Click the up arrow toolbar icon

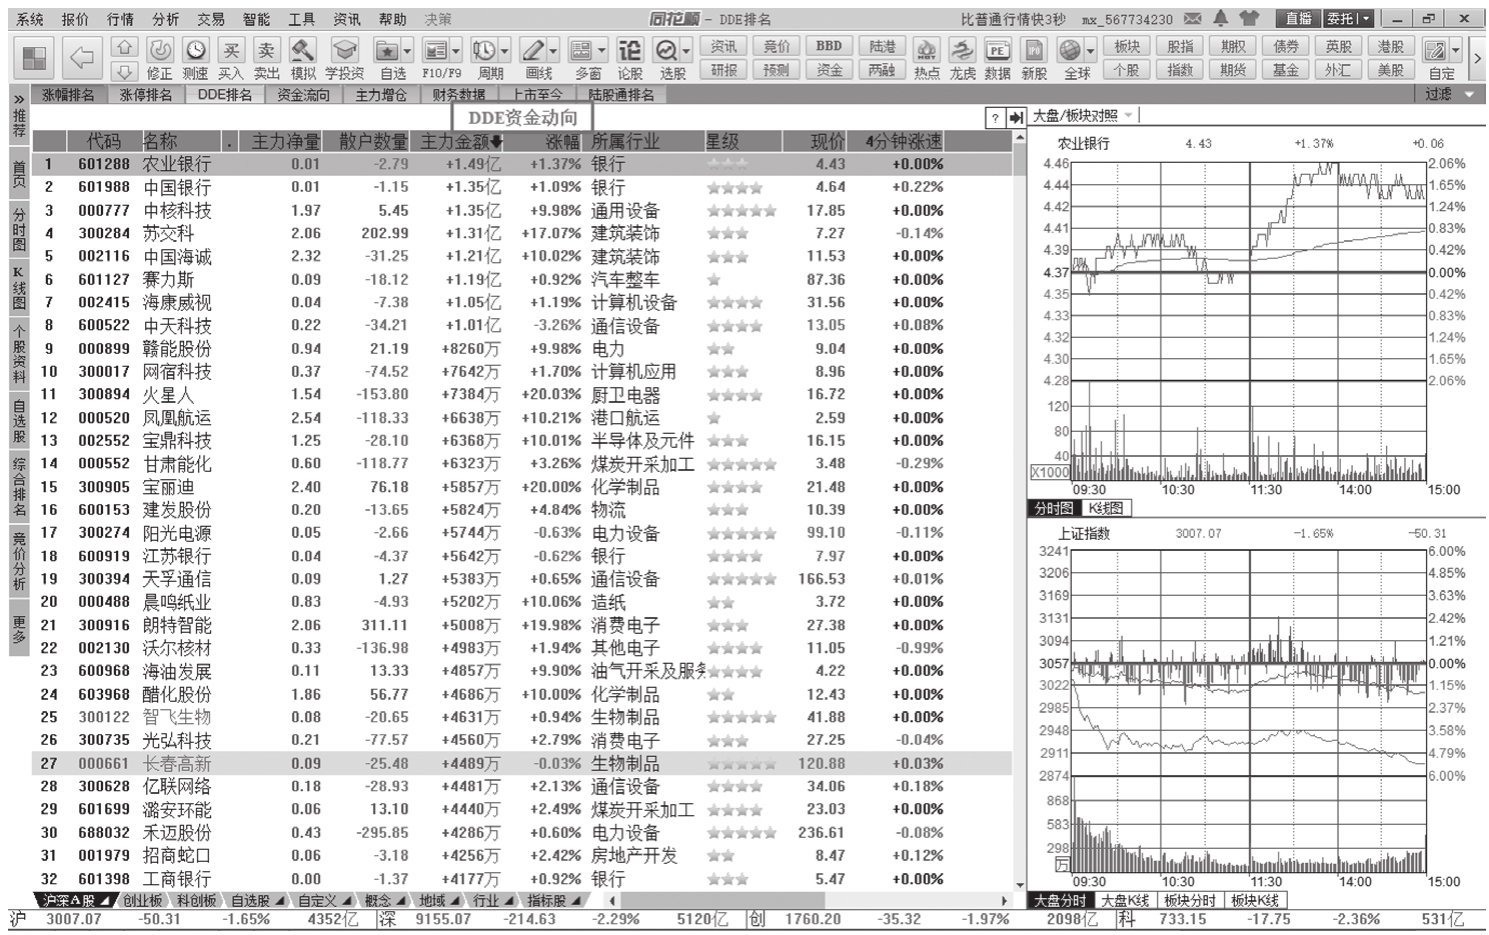(124, 47)
